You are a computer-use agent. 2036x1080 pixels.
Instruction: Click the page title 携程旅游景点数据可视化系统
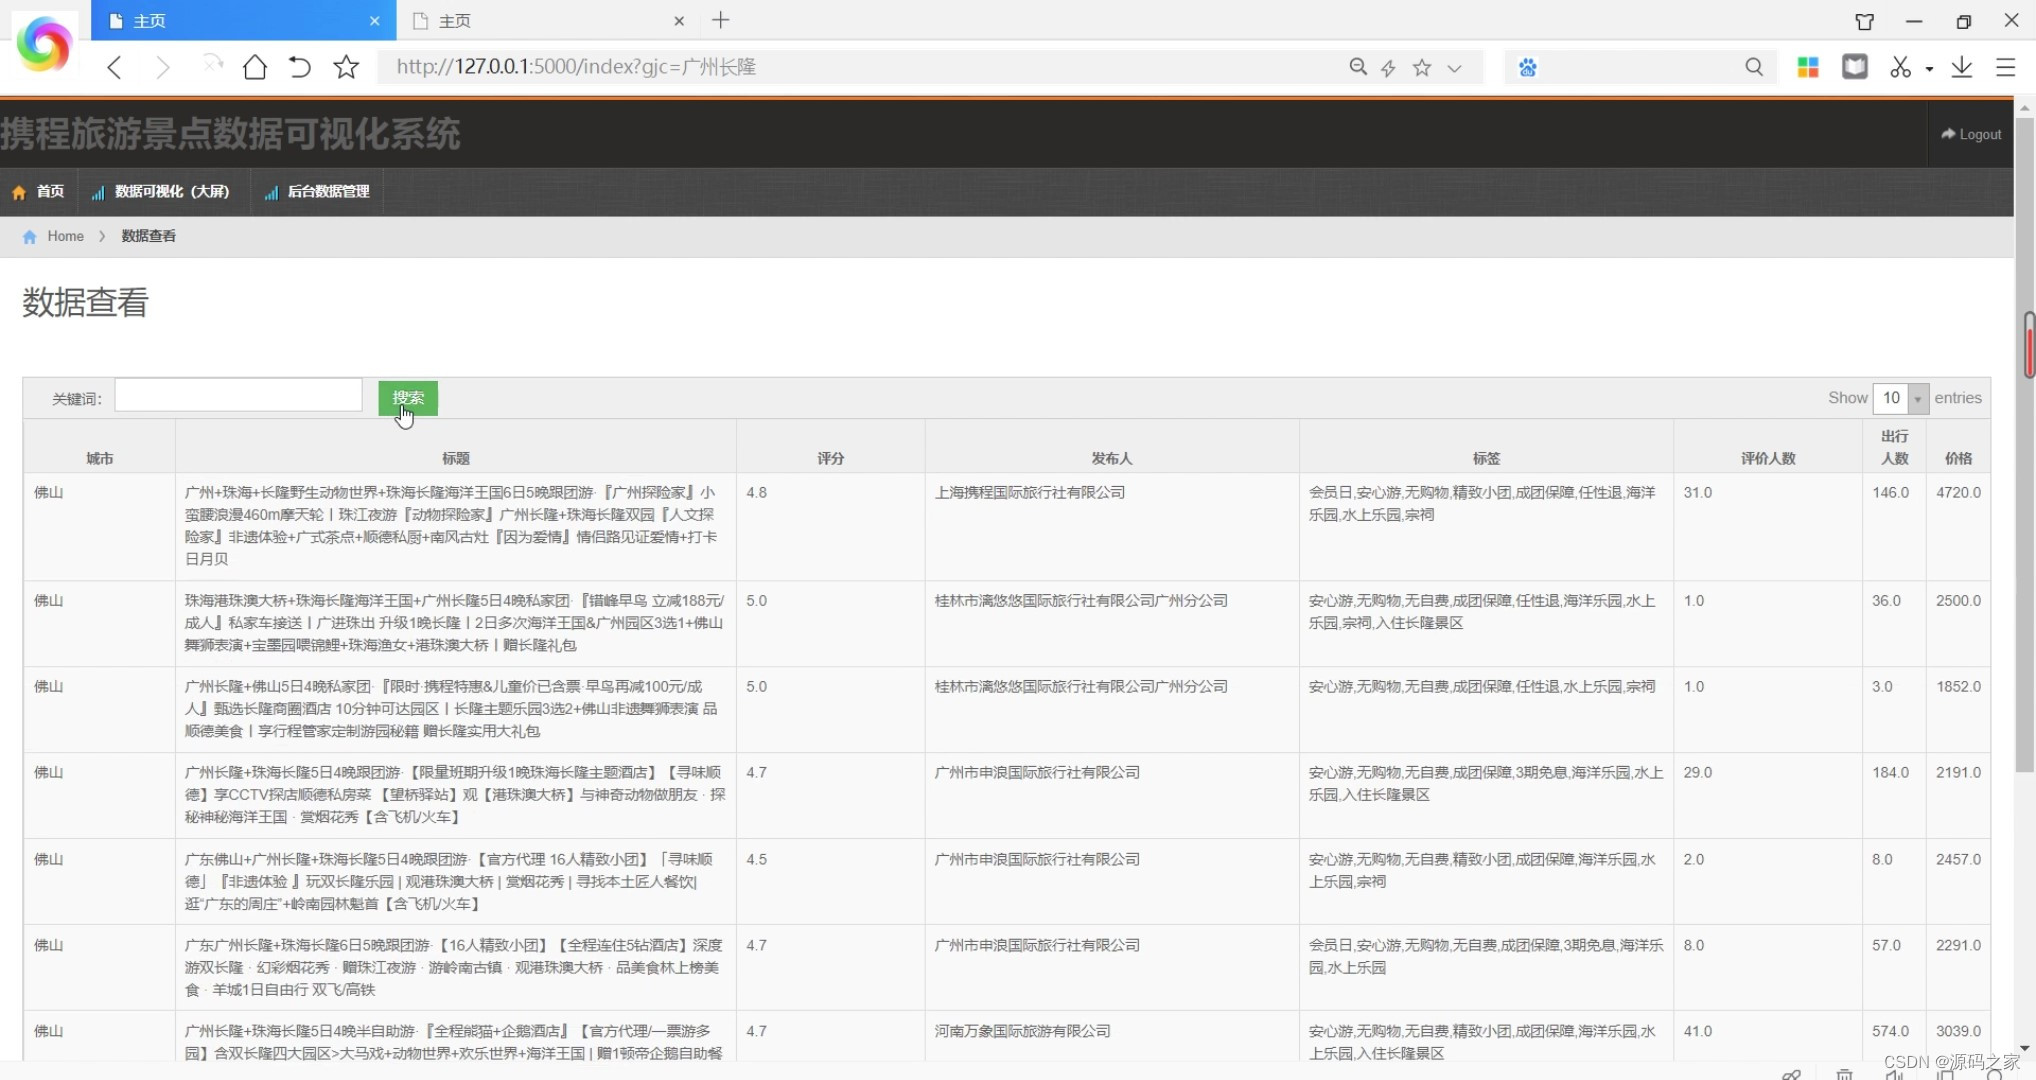[230, 134]
